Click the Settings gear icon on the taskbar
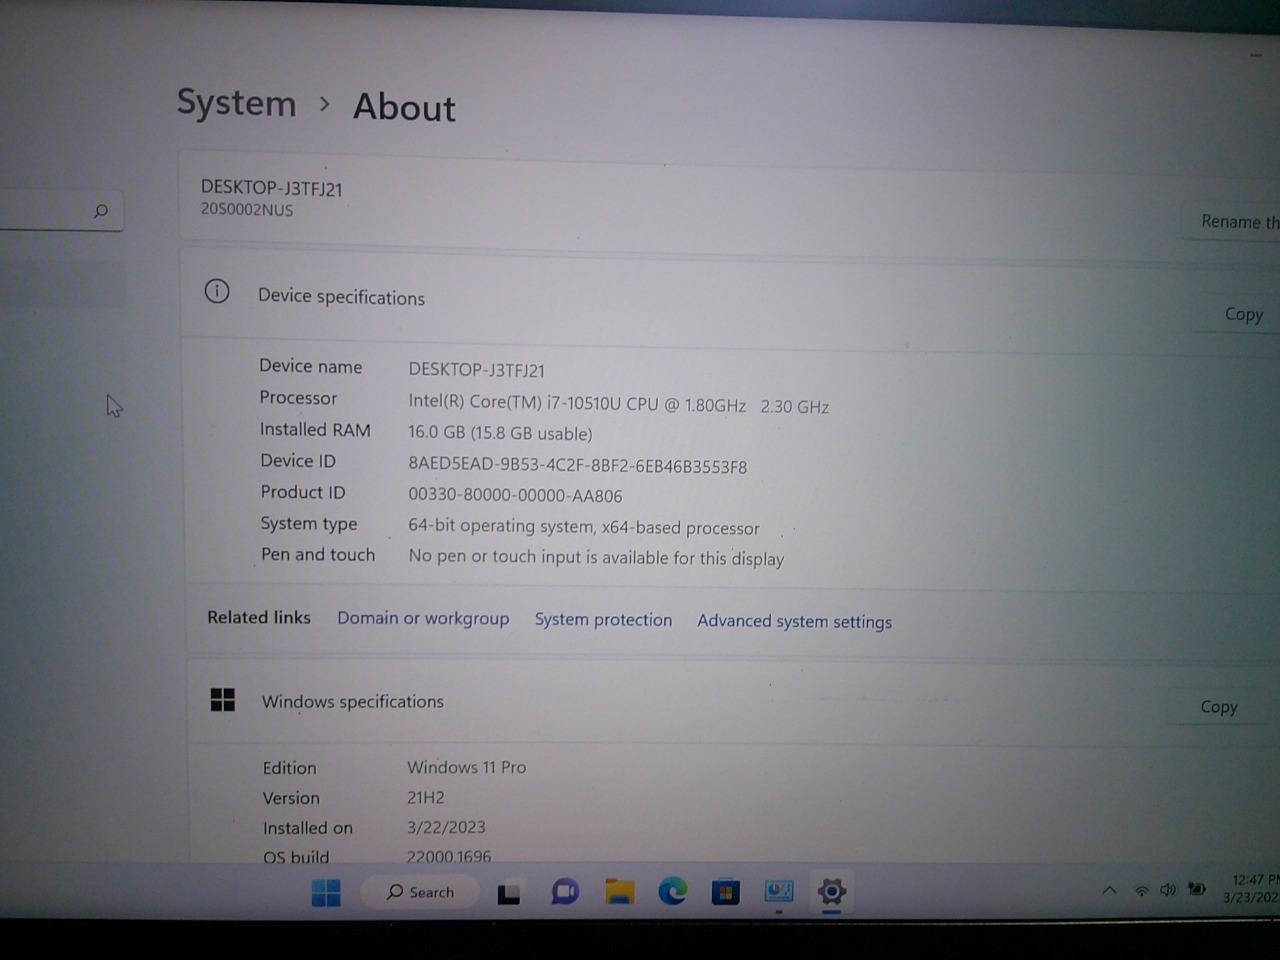1280x960 pixels. point(832,891)
